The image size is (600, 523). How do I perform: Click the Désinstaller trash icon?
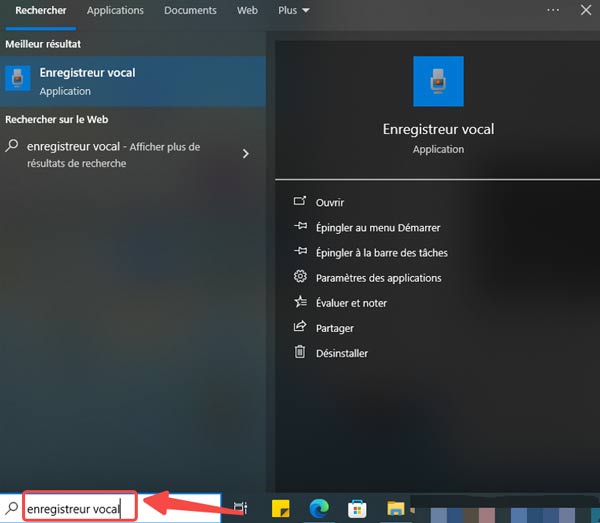[x=299, y=352]
